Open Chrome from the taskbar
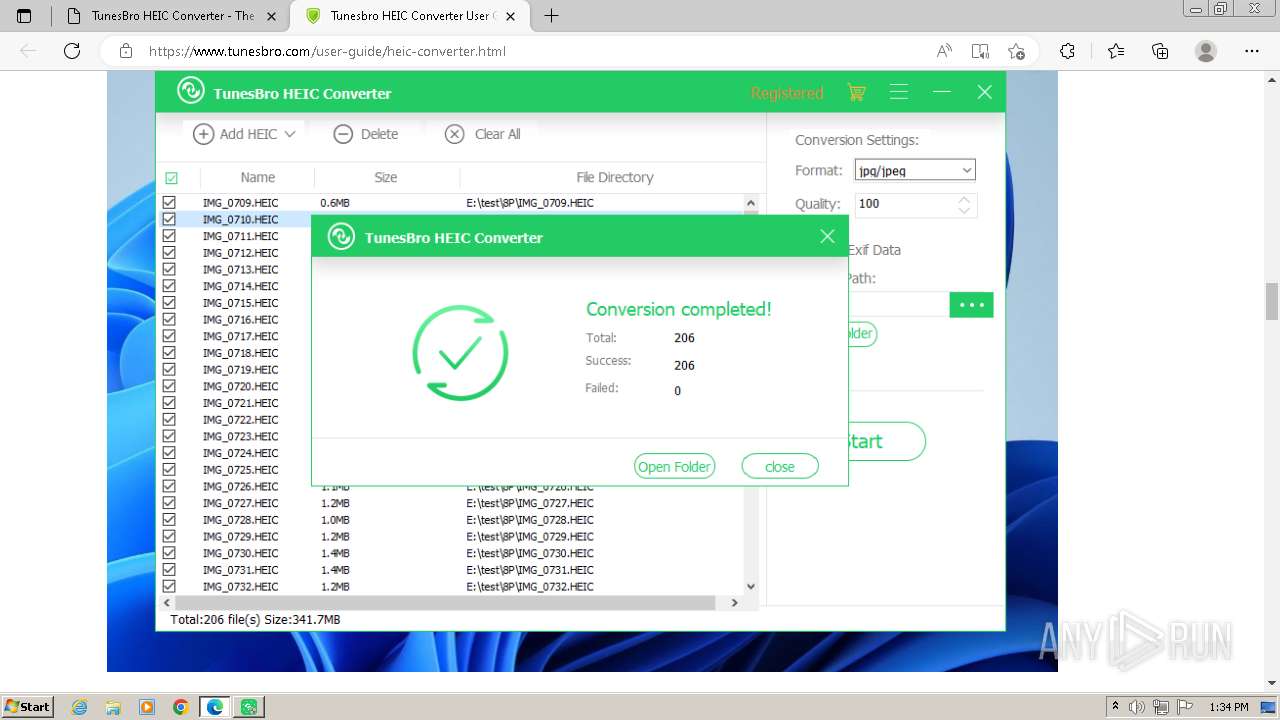1280x720 pixels. click(x=180, y=707)
